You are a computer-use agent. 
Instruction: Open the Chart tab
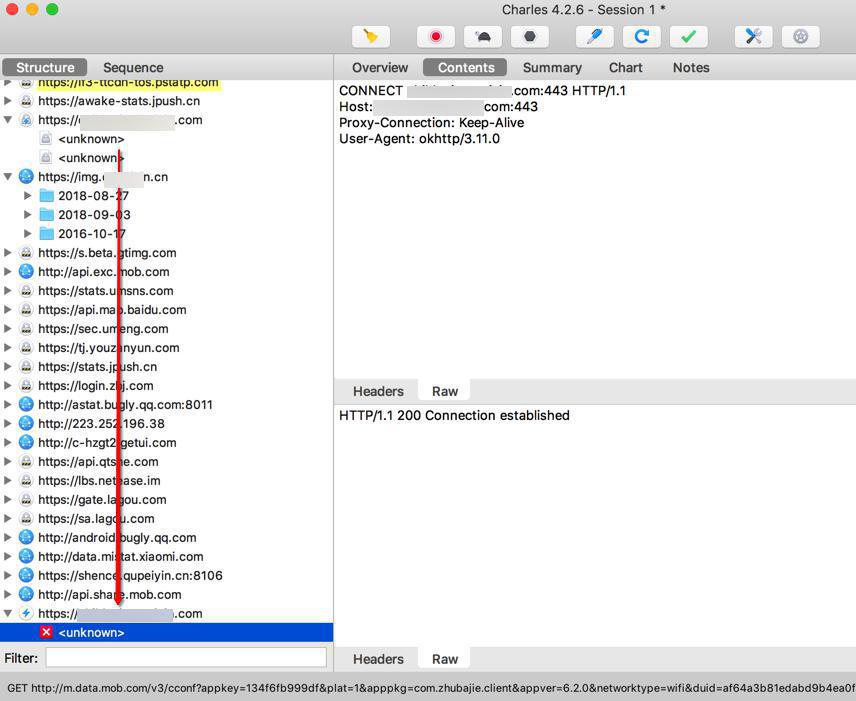click(x=626, y=67)
